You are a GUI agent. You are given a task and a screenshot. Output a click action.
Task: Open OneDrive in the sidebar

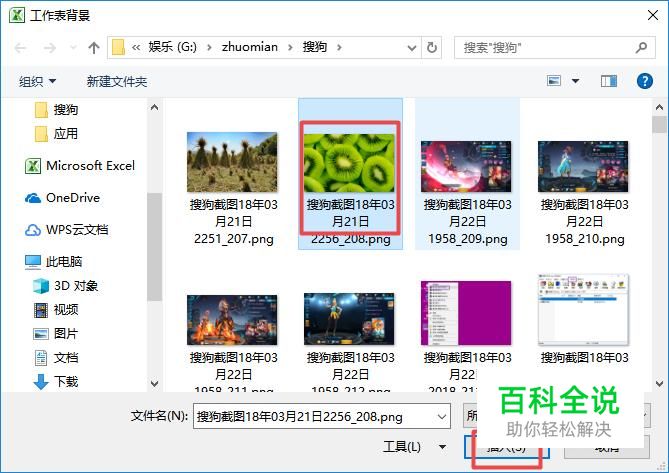pyautogui.click(x=63, y=198)
